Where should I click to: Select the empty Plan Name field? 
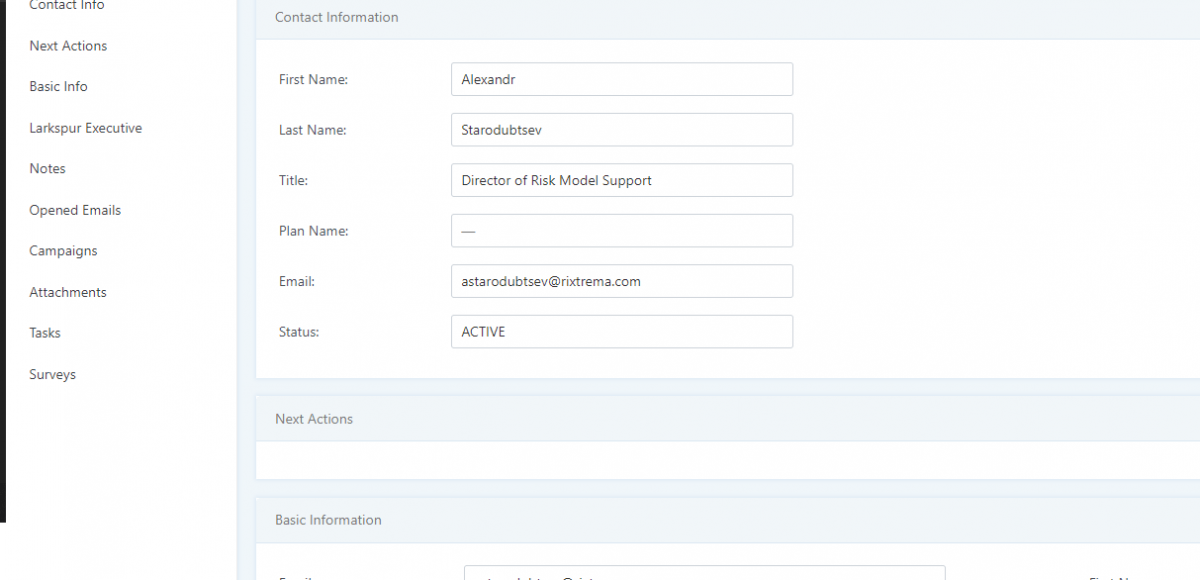pyautogui.click(x=621, y=231)
